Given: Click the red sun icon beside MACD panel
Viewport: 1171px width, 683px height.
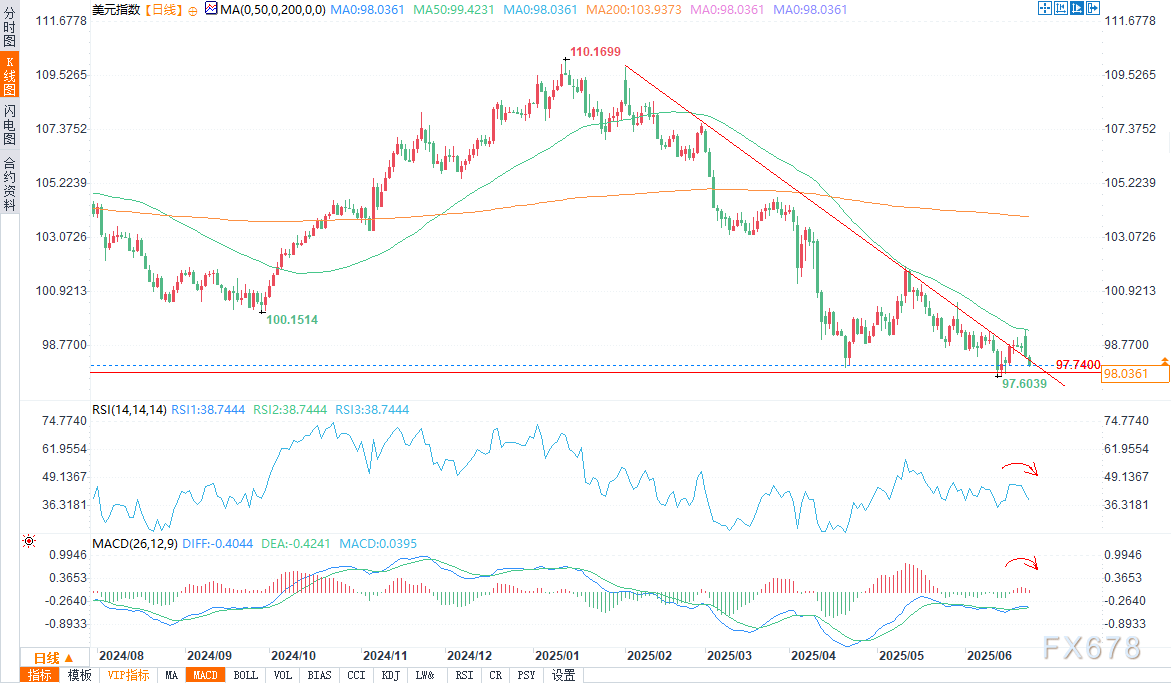Looking at the screenshot, I should [29, 540].
